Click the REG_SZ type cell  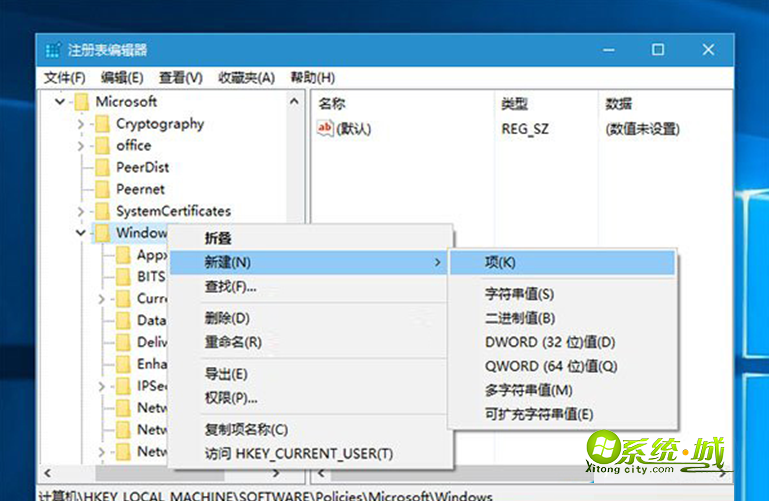click(525, 129)
